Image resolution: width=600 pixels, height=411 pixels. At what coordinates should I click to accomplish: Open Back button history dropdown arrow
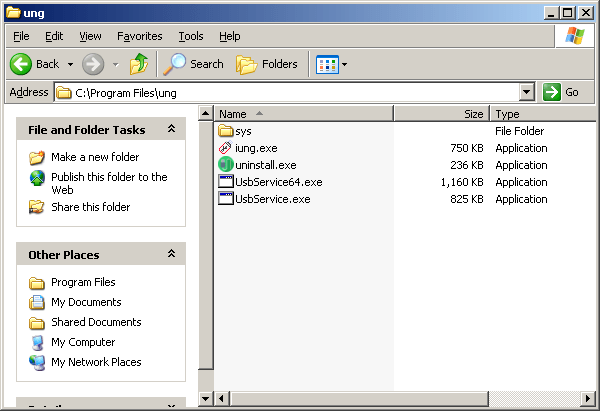pos(70,64)
